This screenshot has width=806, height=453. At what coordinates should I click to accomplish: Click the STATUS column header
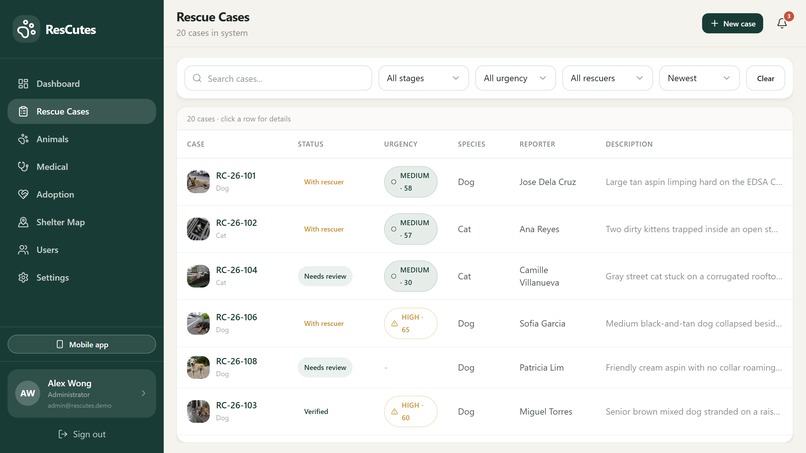(x=310, y=144)
